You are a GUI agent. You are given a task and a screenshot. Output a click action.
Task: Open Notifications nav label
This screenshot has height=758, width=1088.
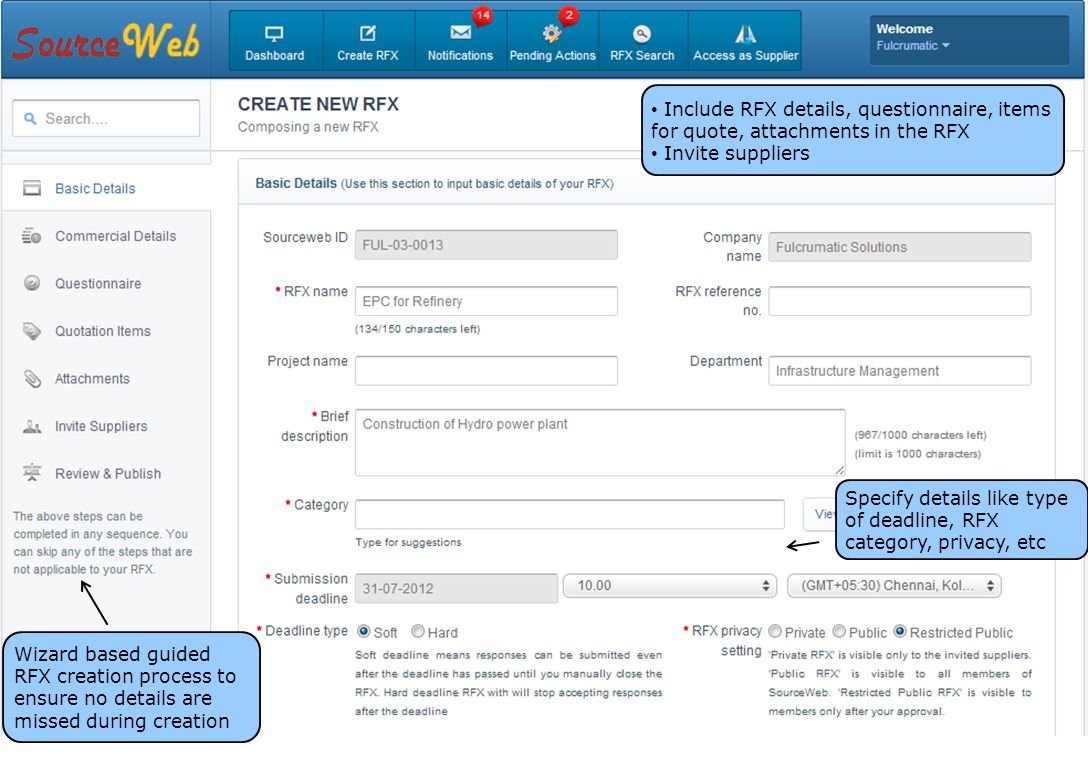click(x=460, y=56)
